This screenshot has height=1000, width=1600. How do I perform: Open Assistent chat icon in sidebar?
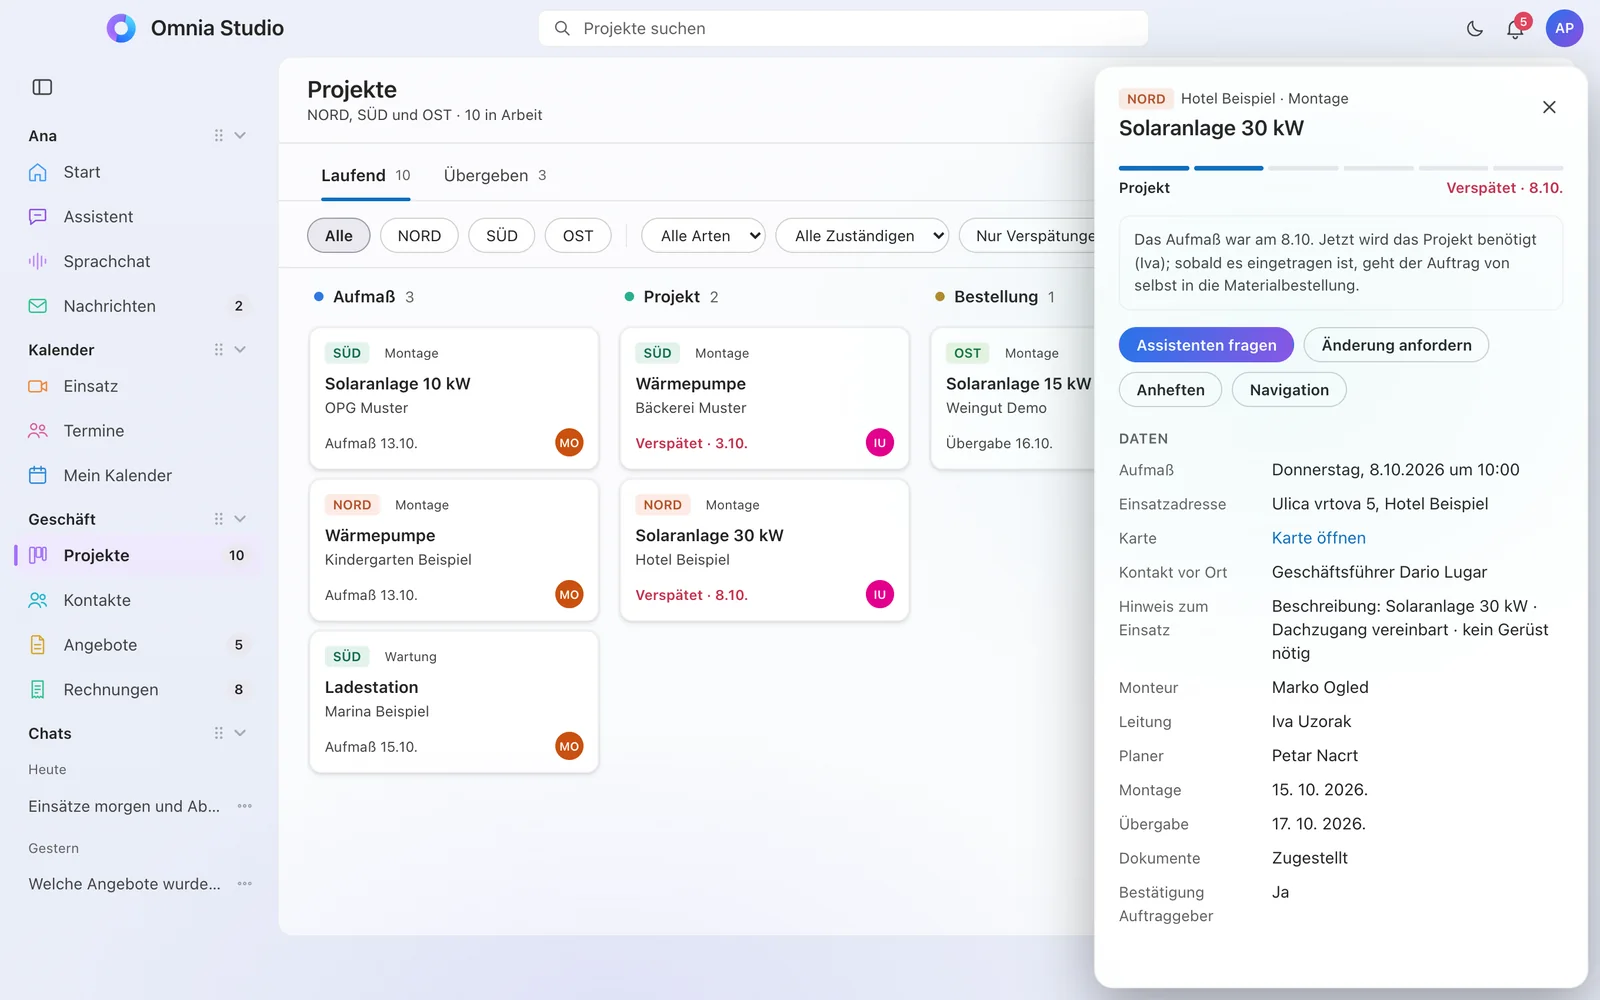pos(38,217)
